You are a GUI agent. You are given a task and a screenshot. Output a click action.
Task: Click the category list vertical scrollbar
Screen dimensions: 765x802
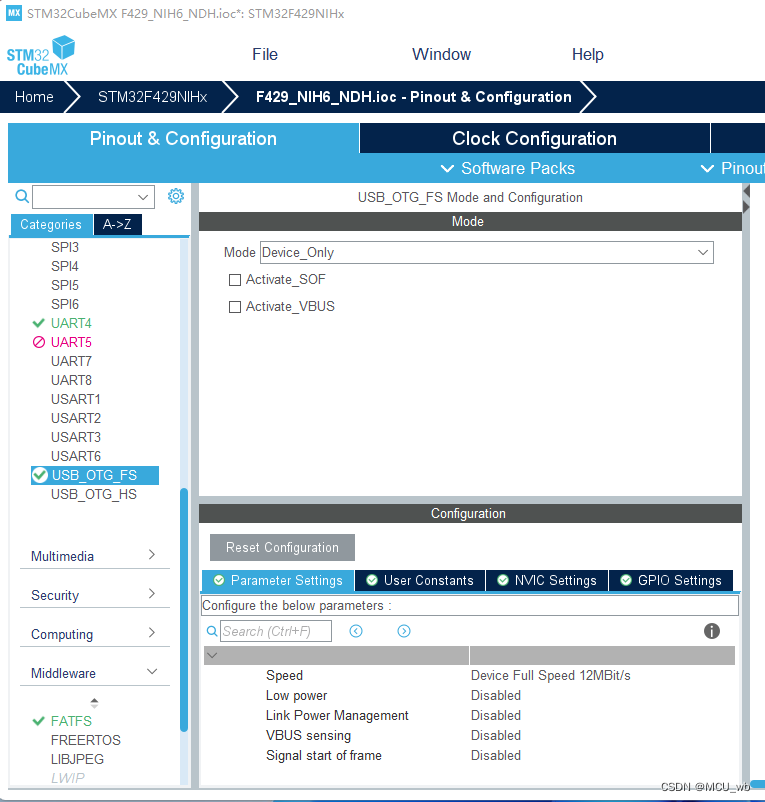coord(184,611)
